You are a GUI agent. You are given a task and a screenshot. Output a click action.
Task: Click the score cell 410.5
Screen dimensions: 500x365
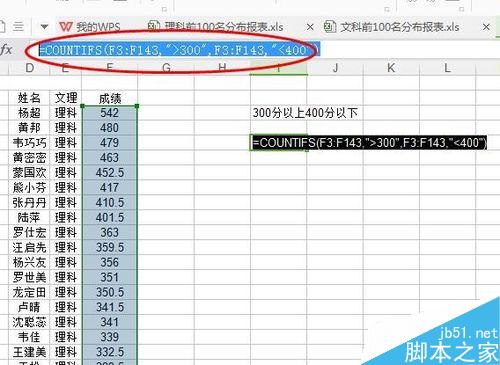[x=110, y=203]
